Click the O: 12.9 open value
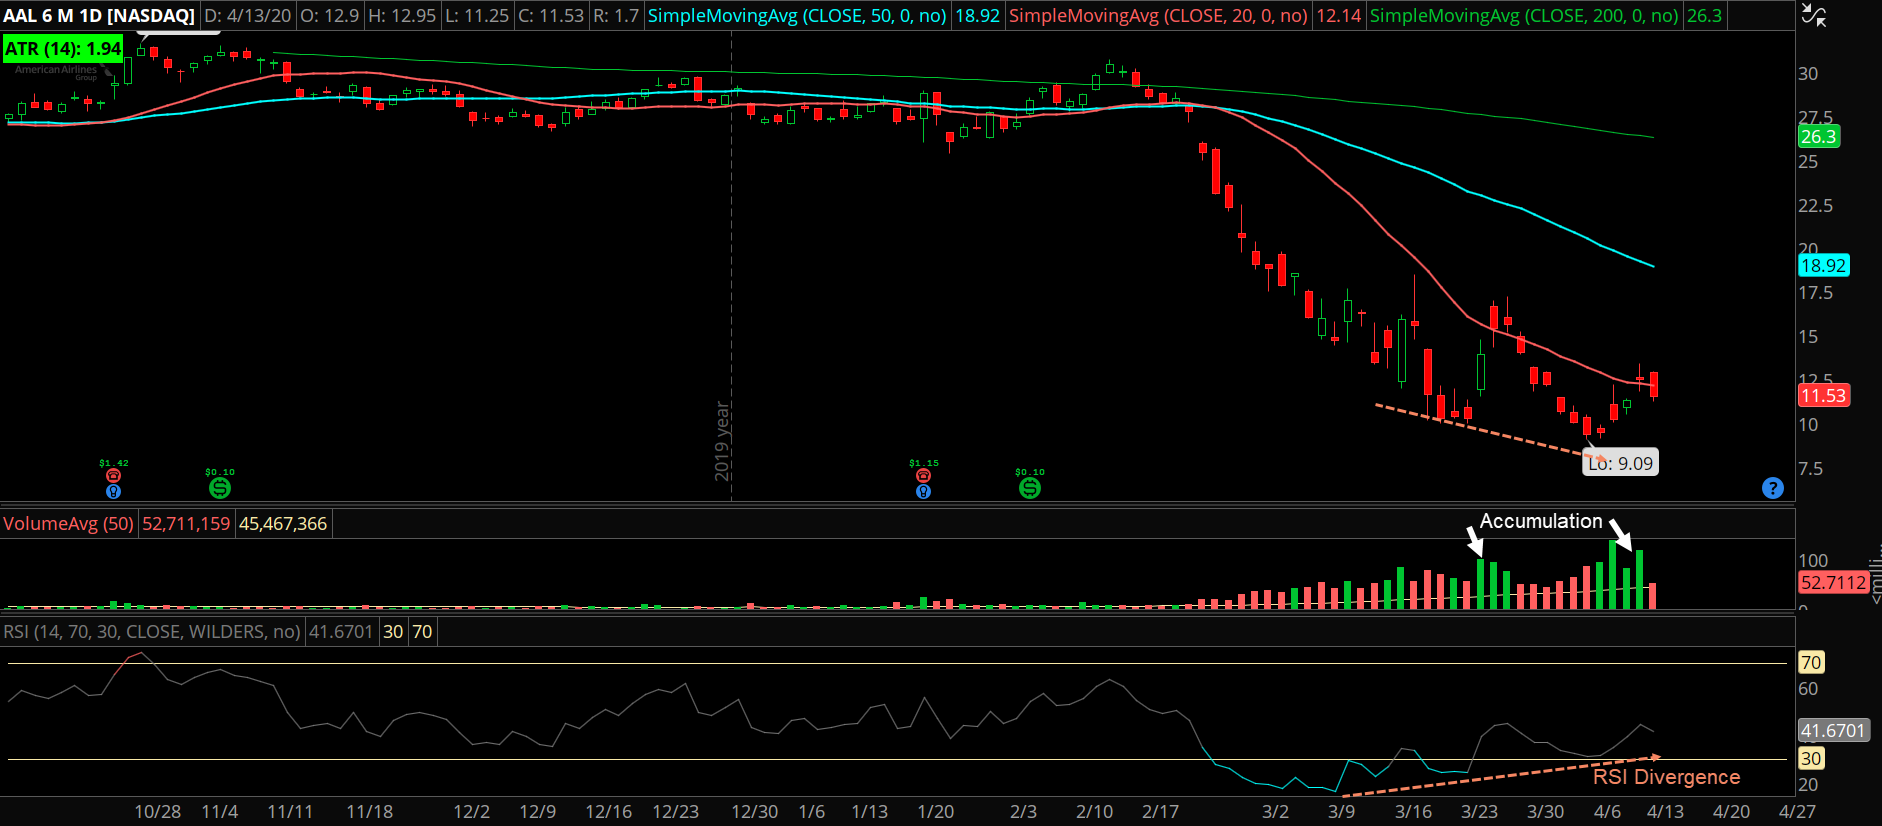Image resolution: width=1882 pixels, height=826 pixels. pos(329,16)
